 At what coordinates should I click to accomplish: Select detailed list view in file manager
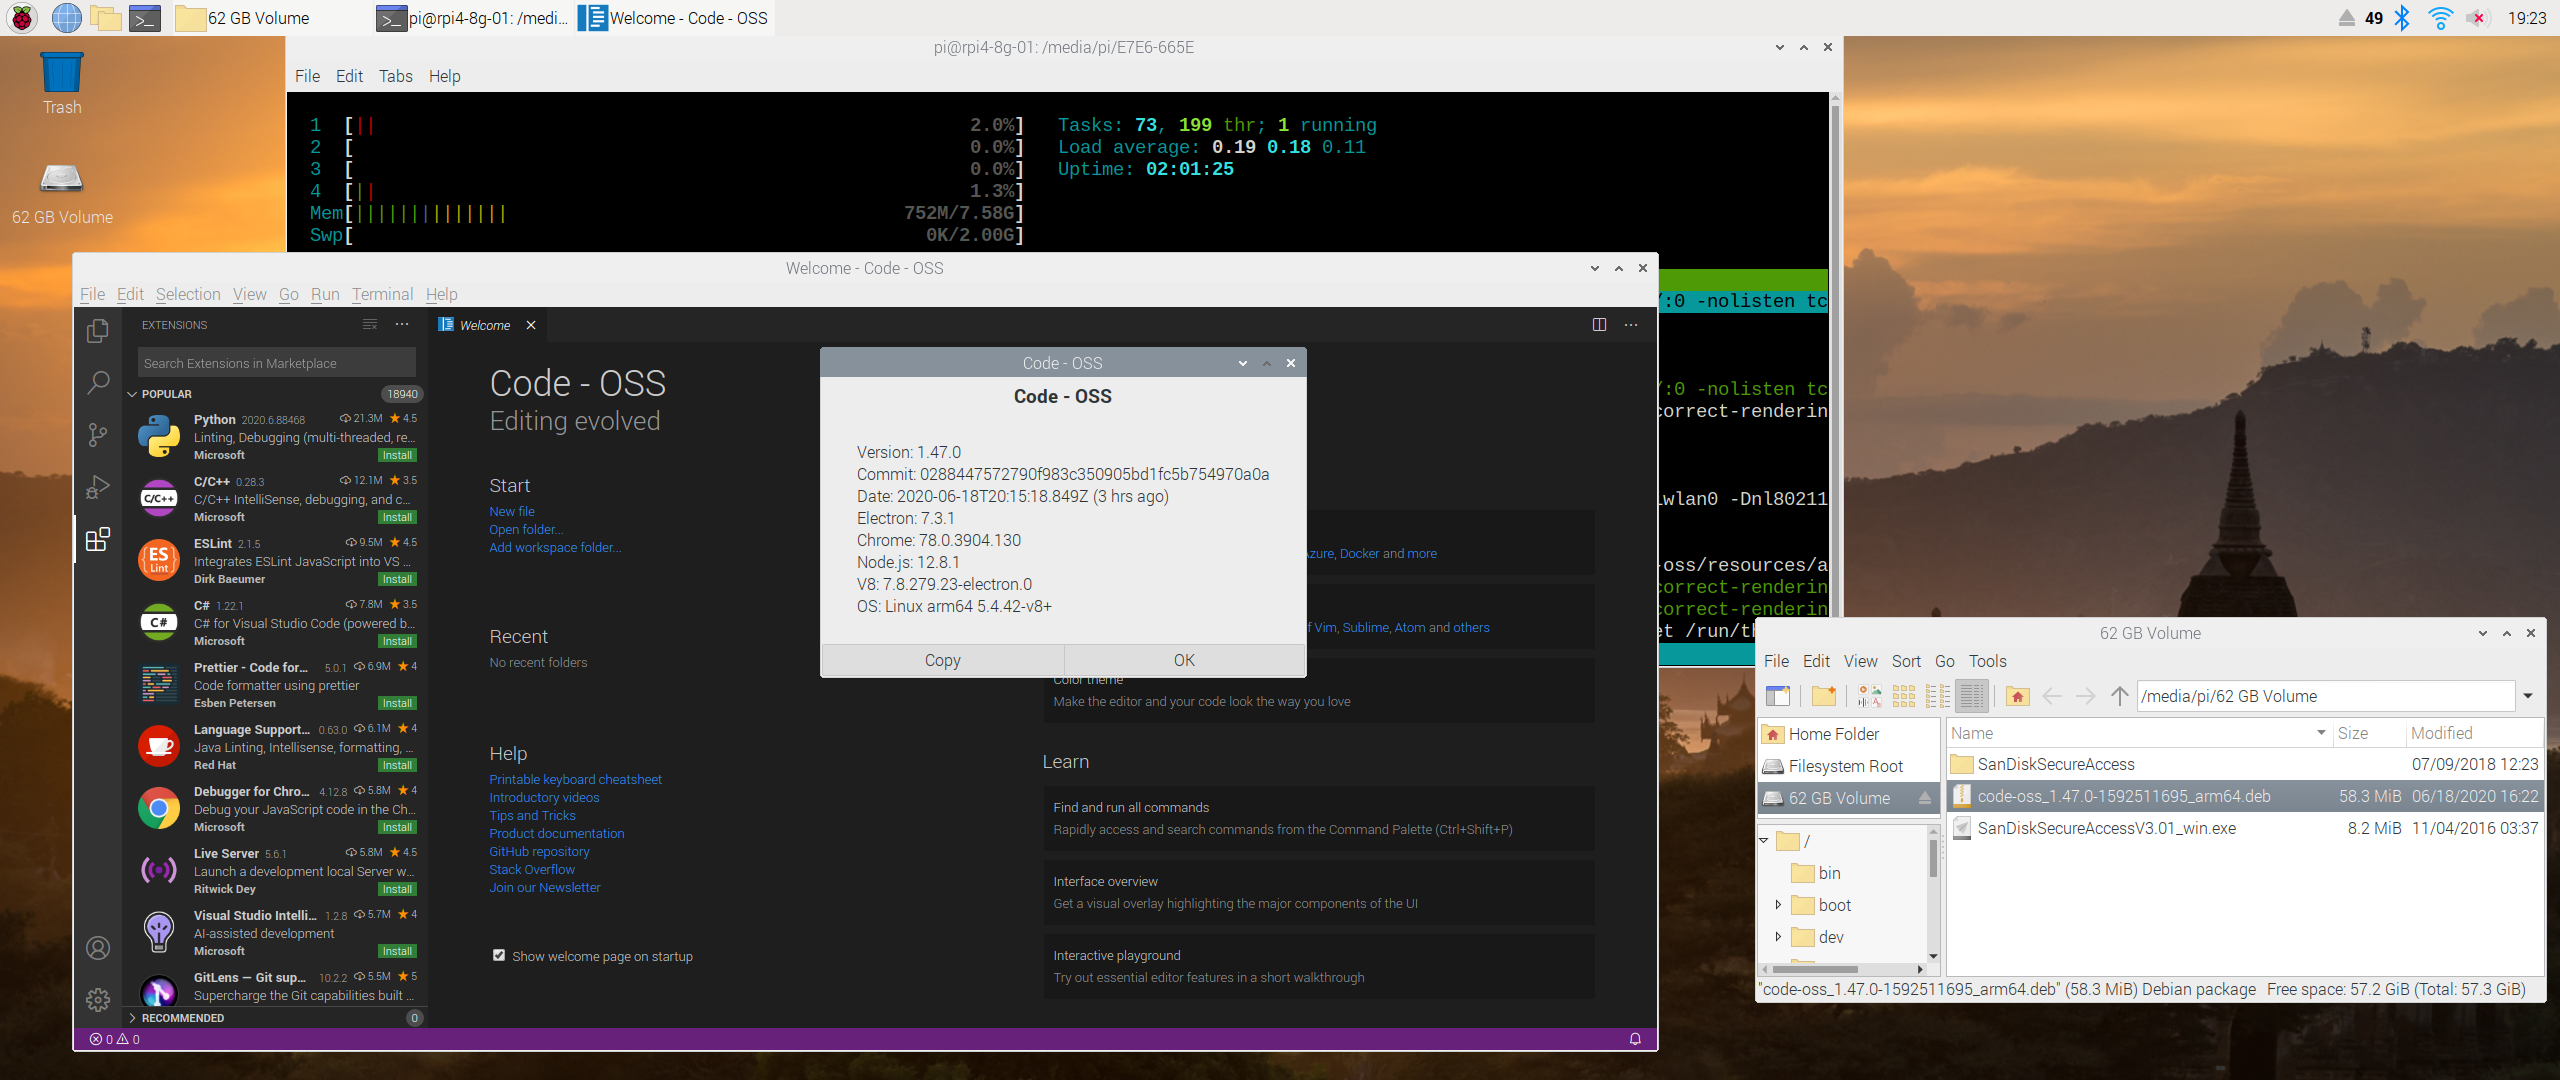click(x=1972, y=696)
